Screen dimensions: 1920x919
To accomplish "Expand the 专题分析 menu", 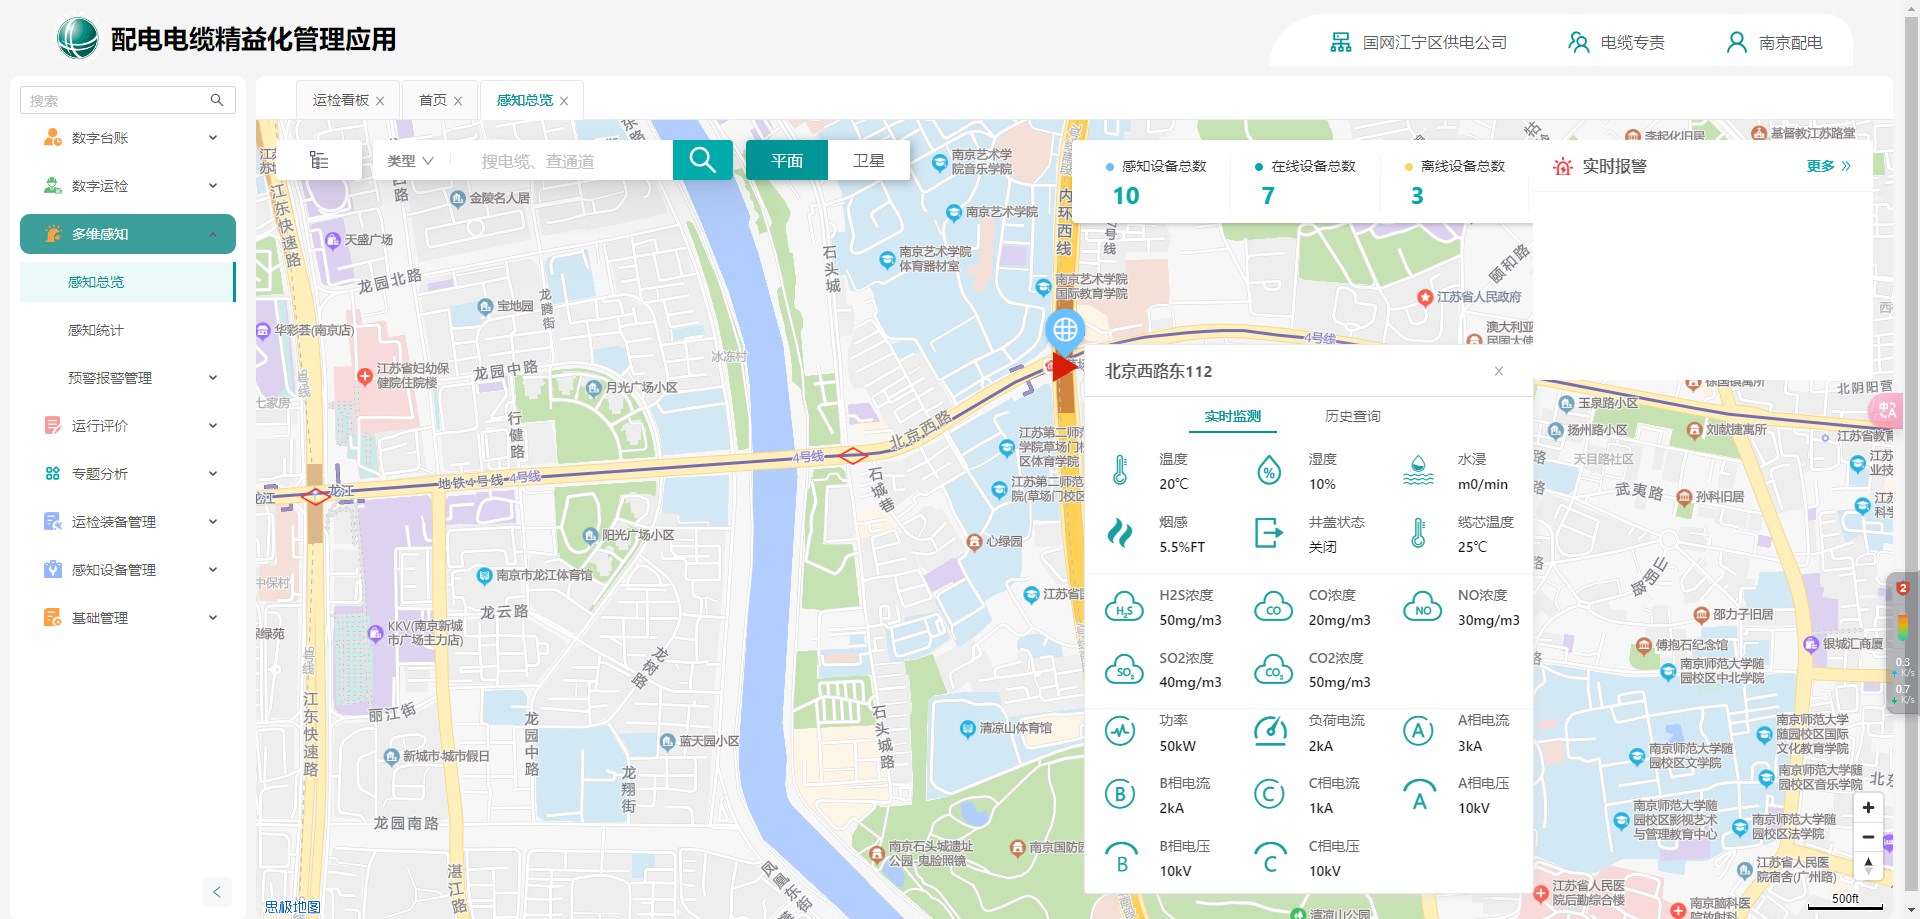I will tap(128, 474).
